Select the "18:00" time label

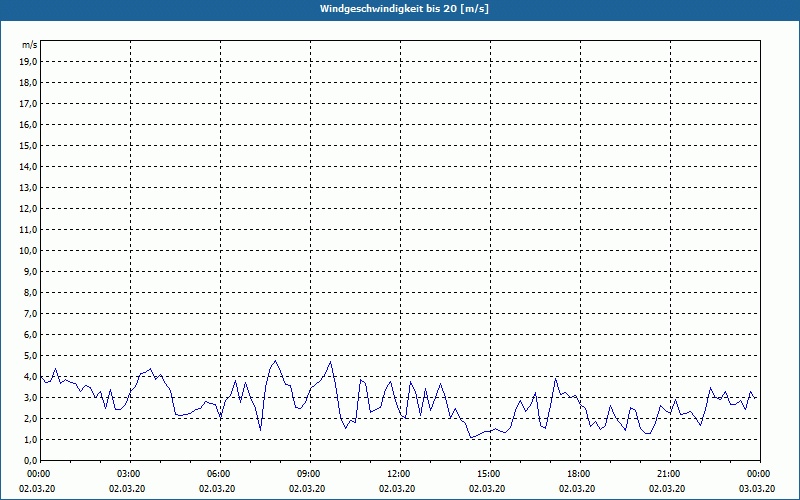(580, 474)
